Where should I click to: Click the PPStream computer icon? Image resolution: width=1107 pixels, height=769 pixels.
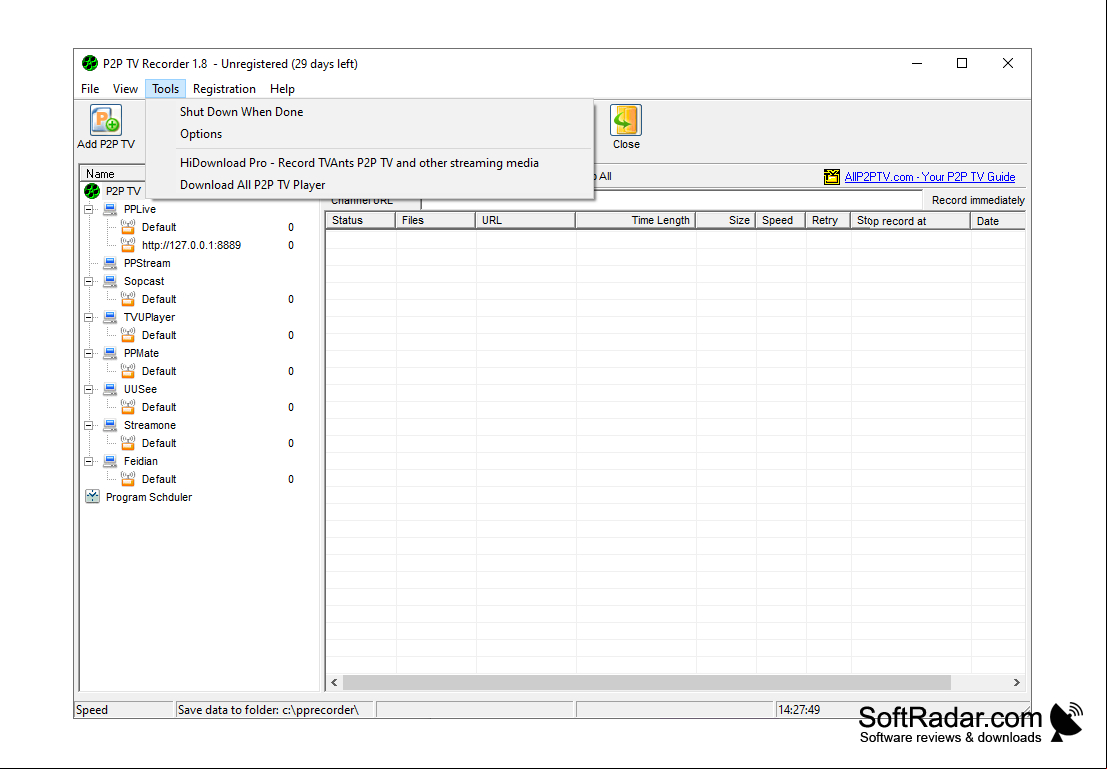click(110, 263)
